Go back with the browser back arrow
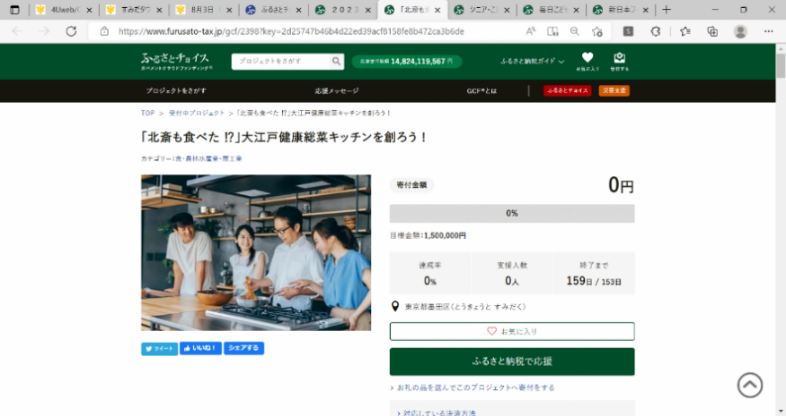Image resolution: width=786 pixels, height=416 pixels. click(17, 31)
